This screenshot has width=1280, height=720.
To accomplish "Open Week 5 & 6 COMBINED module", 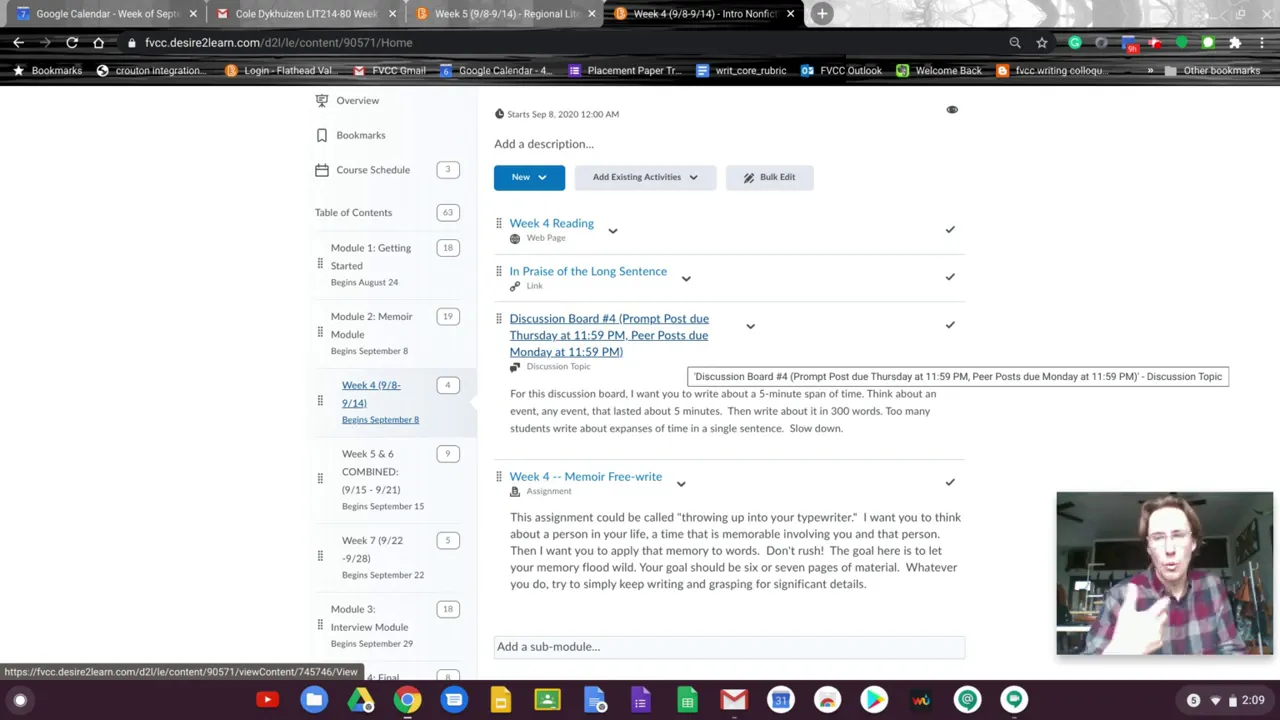I will (370, 472).
